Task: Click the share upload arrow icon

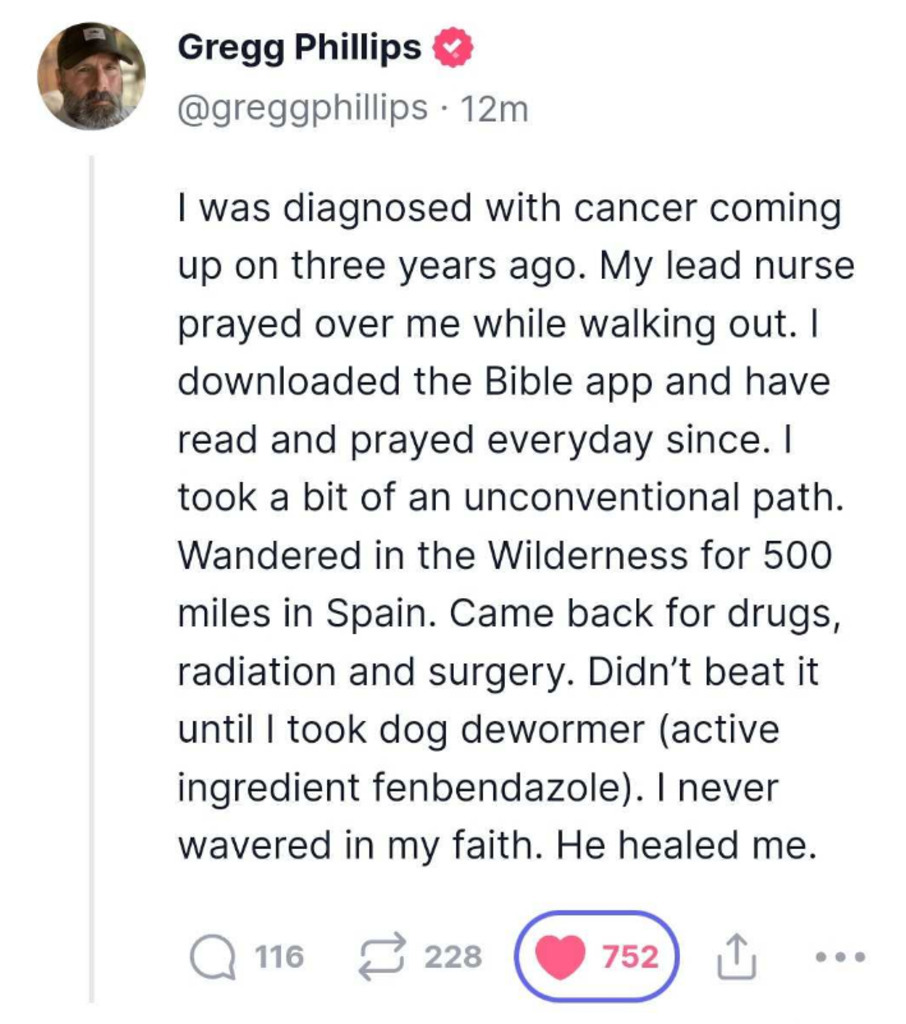Action: (x=735, y=957)
